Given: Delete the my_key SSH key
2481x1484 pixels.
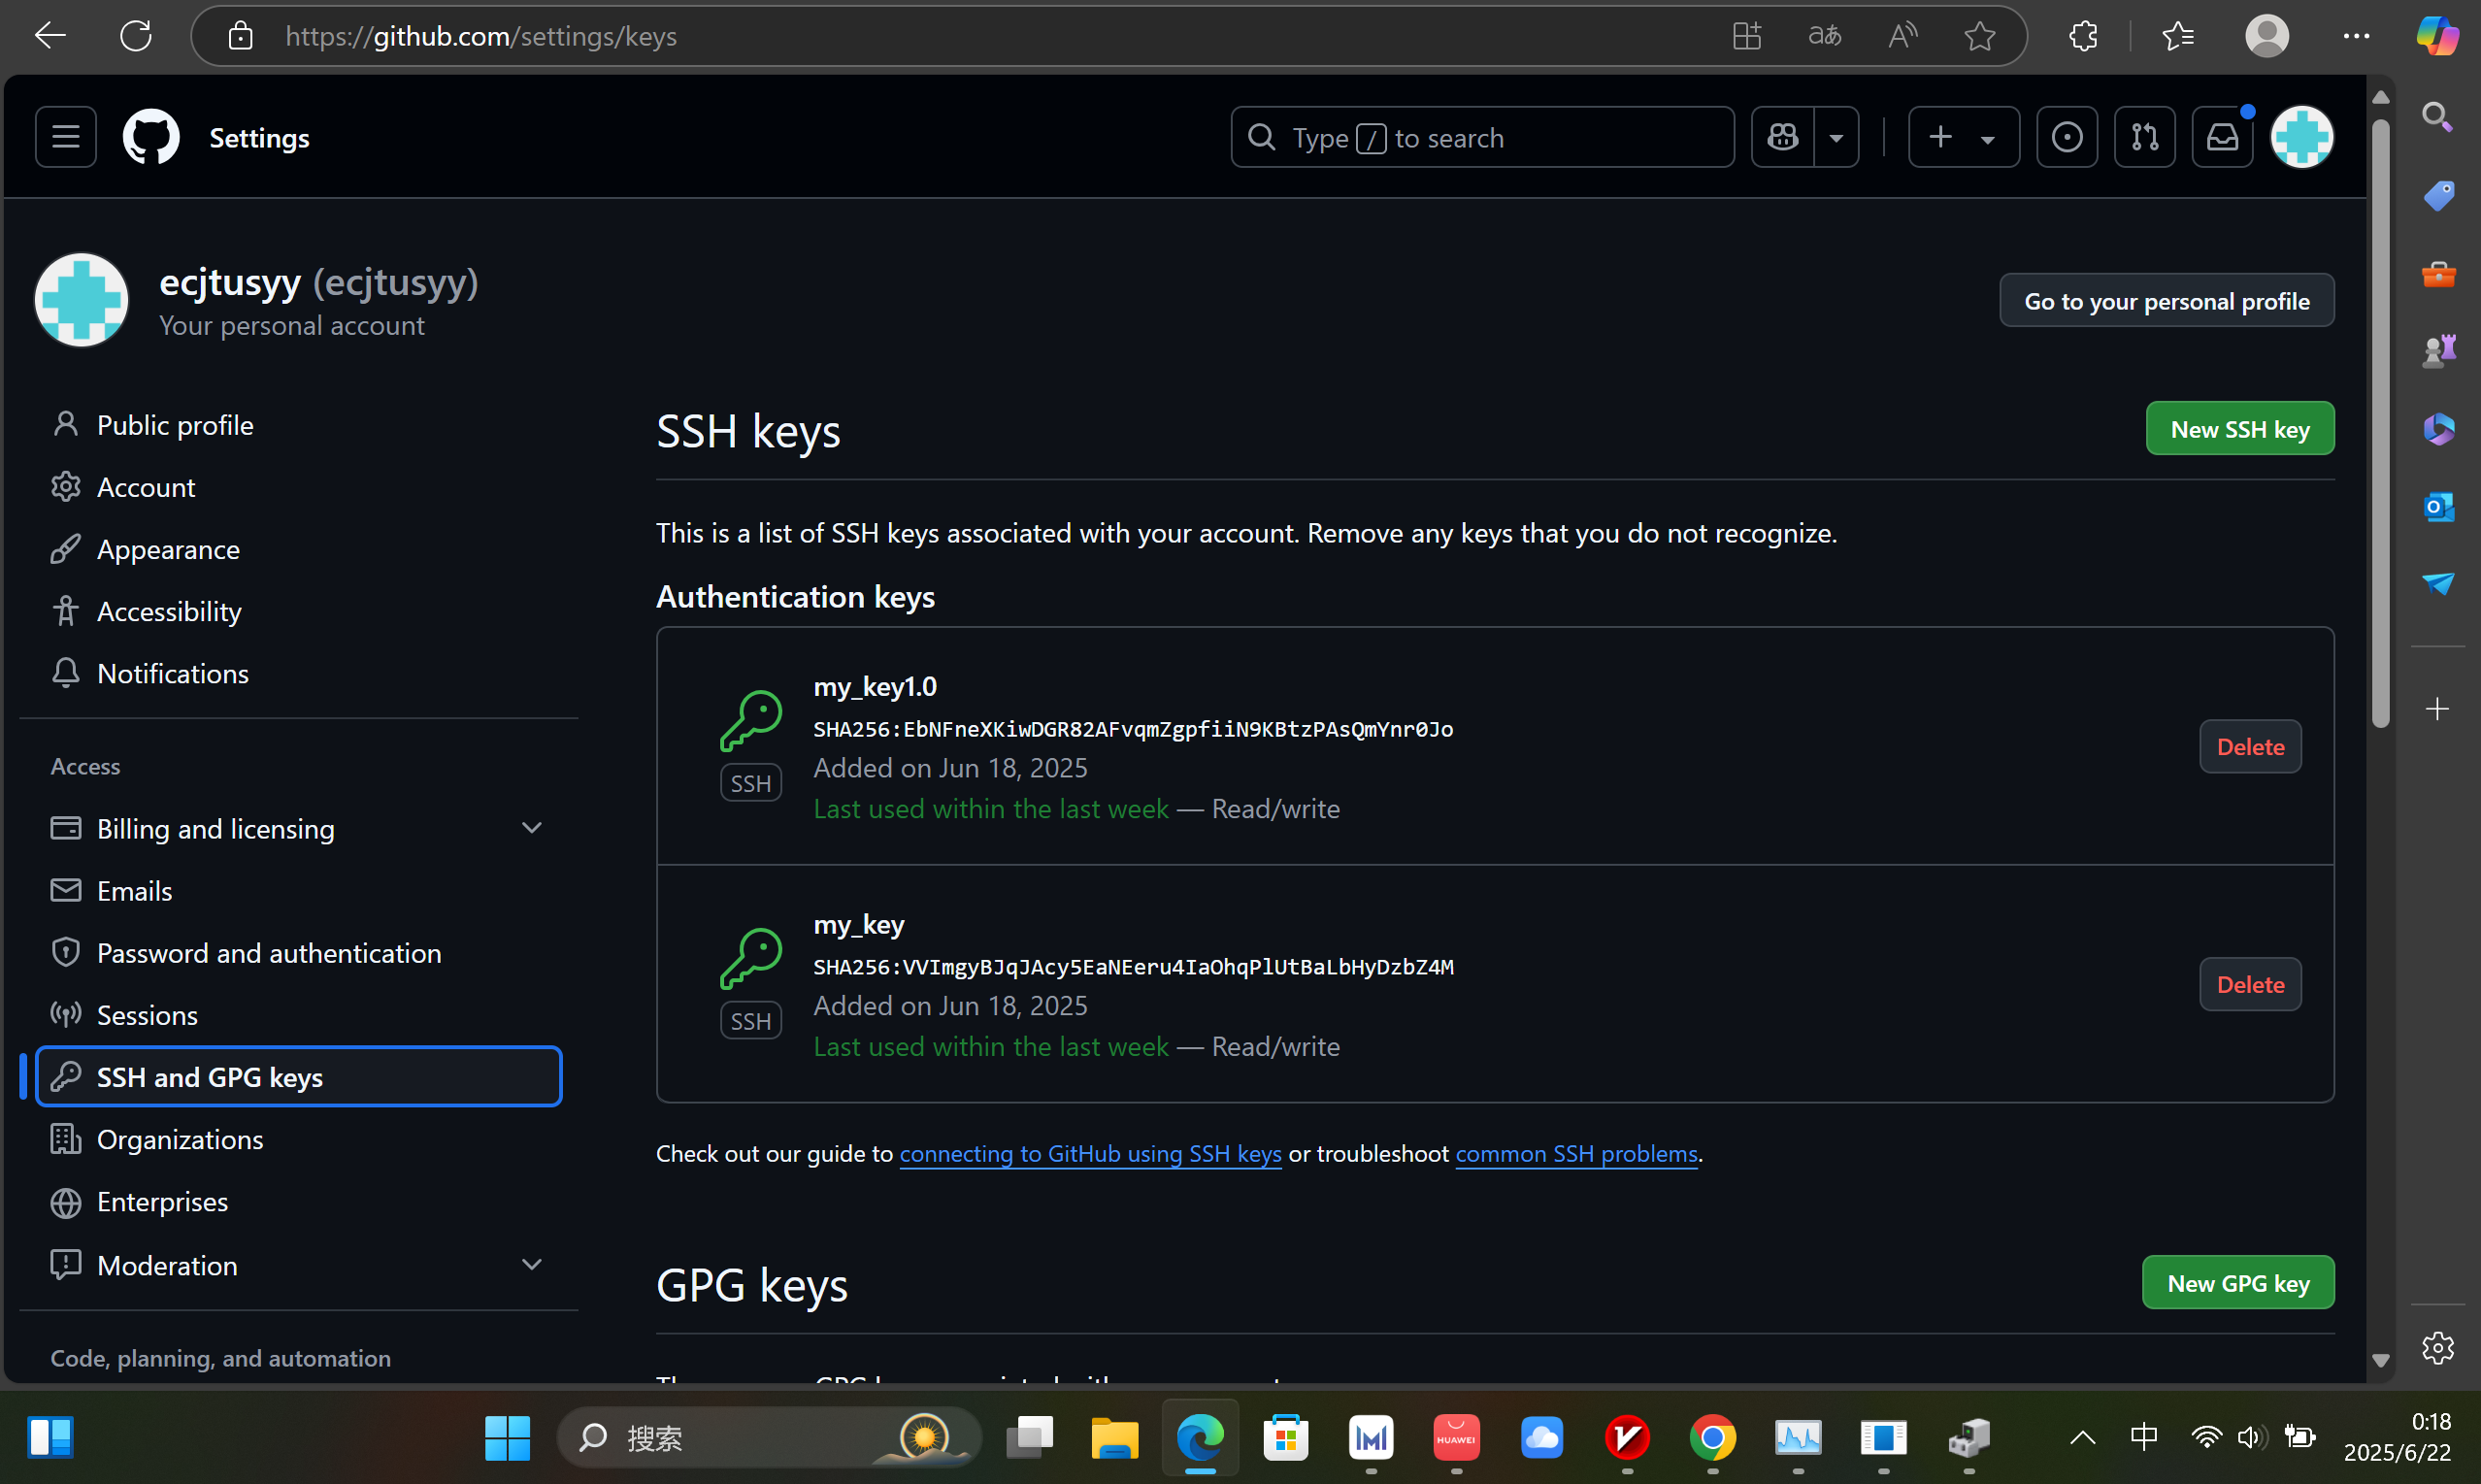Looking at the screenshot, I should click(2249, 984).
